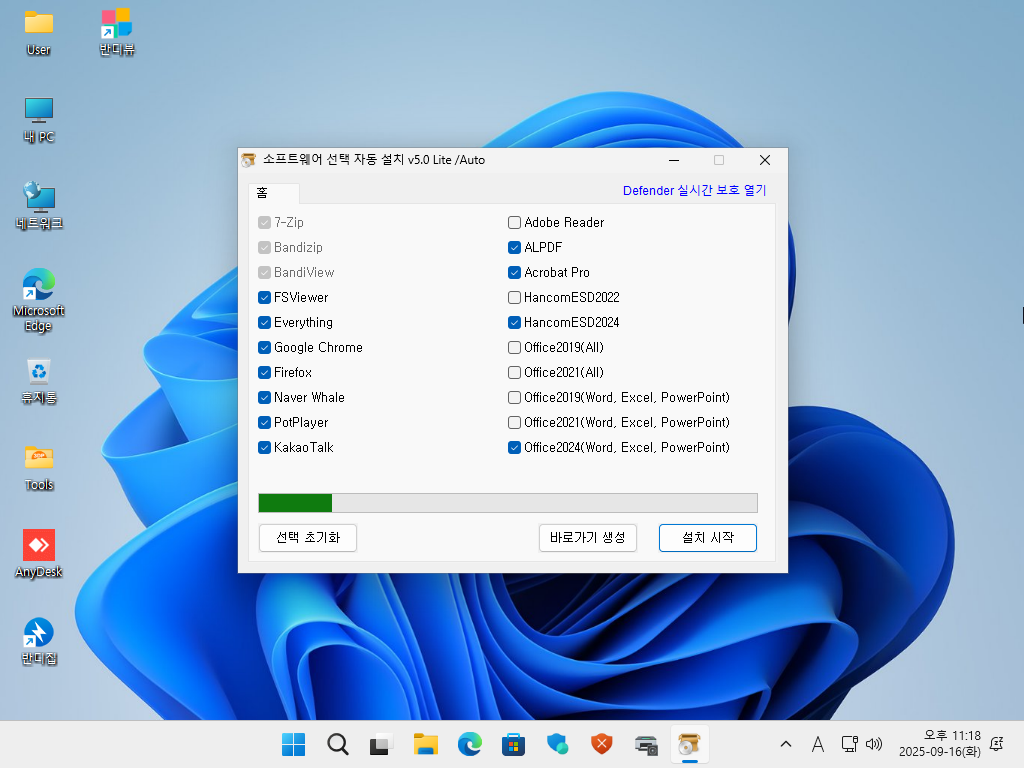Click the 바로가기 생성 button
This screenshot has height=768, width=1024.
point(588,538)
